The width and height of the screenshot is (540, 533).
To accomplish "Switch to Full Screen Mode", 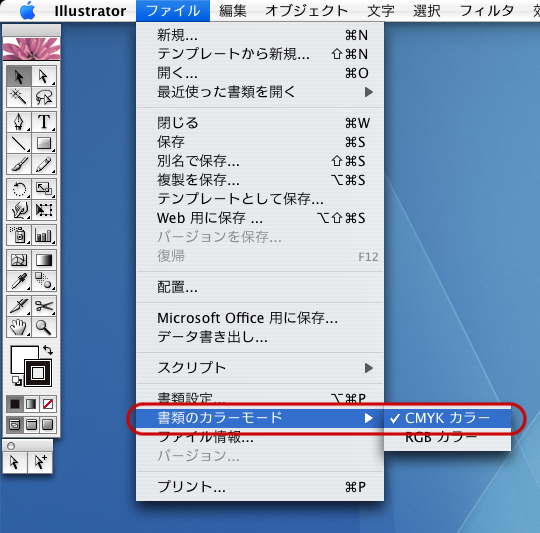I will pos(48,425).
